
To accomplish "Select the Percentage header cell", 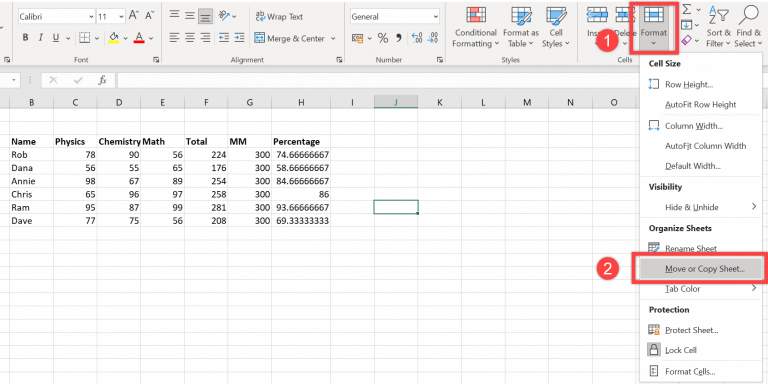I will point(301,142).
